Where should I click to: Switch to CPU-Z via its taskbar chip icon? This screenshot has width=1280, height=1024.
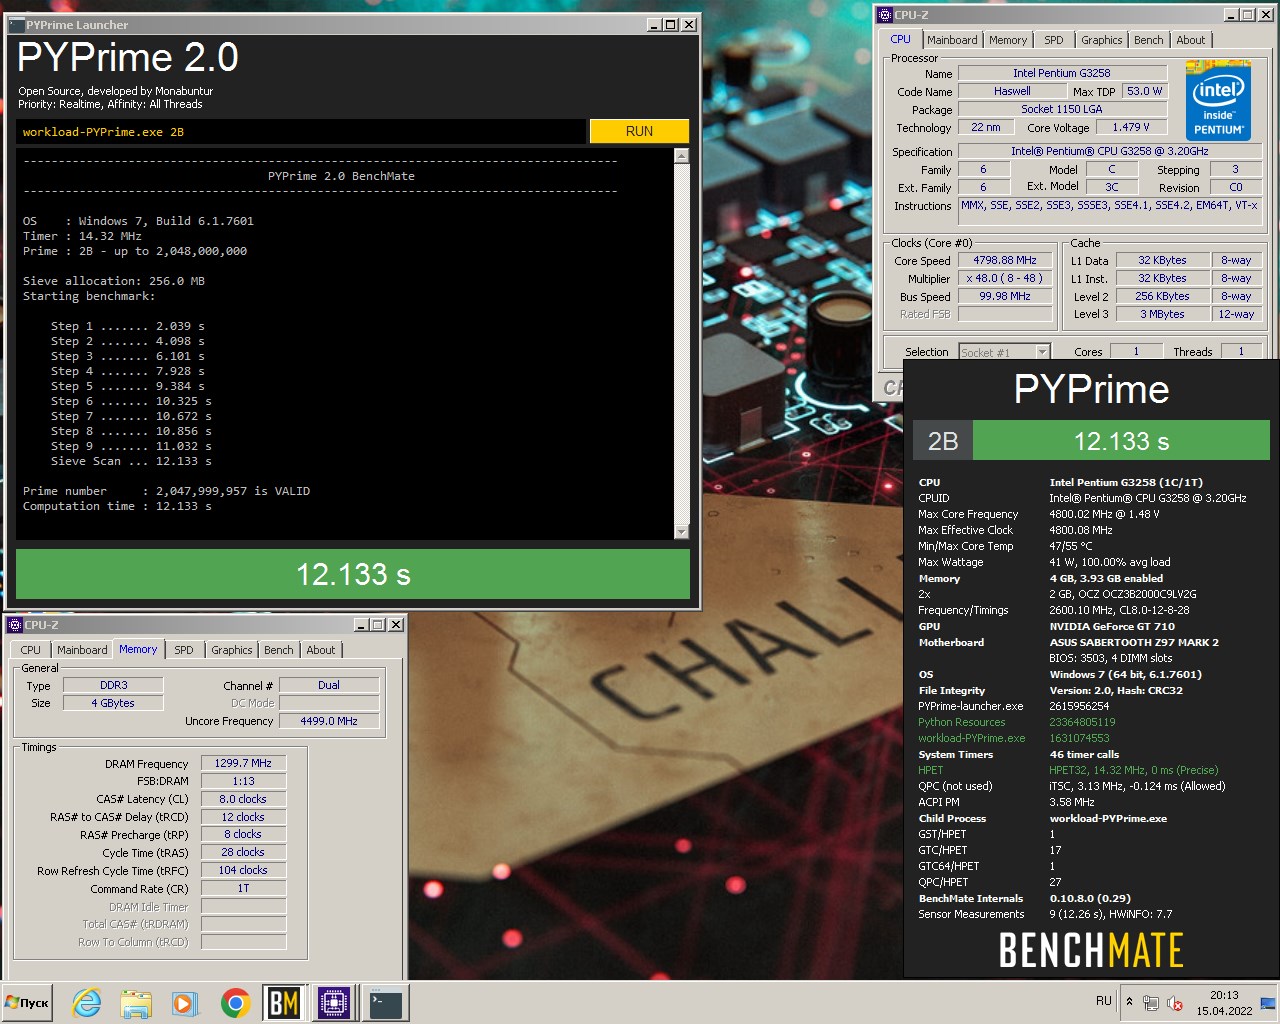pyautogui.click(x=333, y=1002)
